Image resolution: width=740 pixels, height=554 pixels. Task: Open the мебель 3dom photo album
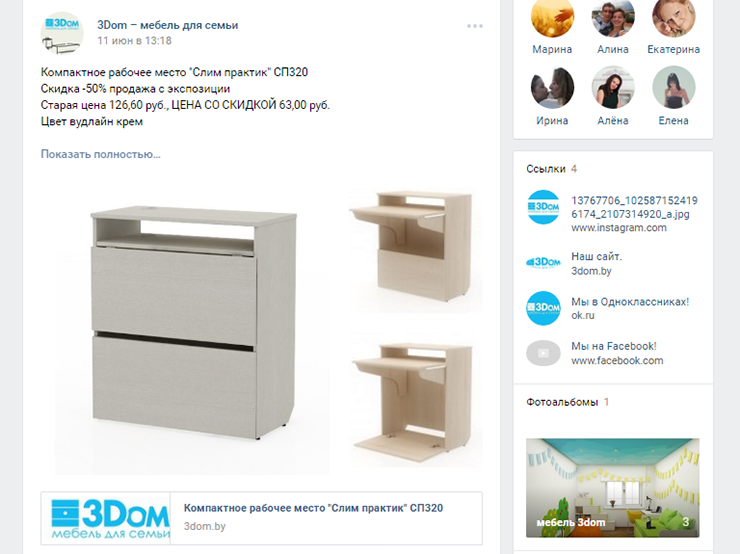613,488
